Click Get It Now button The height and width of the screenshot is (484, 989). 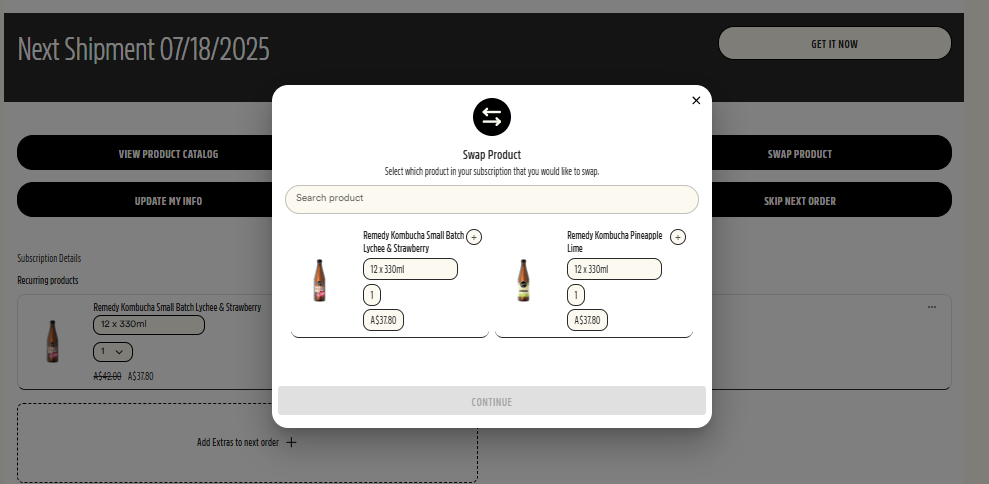pos(834,44)
